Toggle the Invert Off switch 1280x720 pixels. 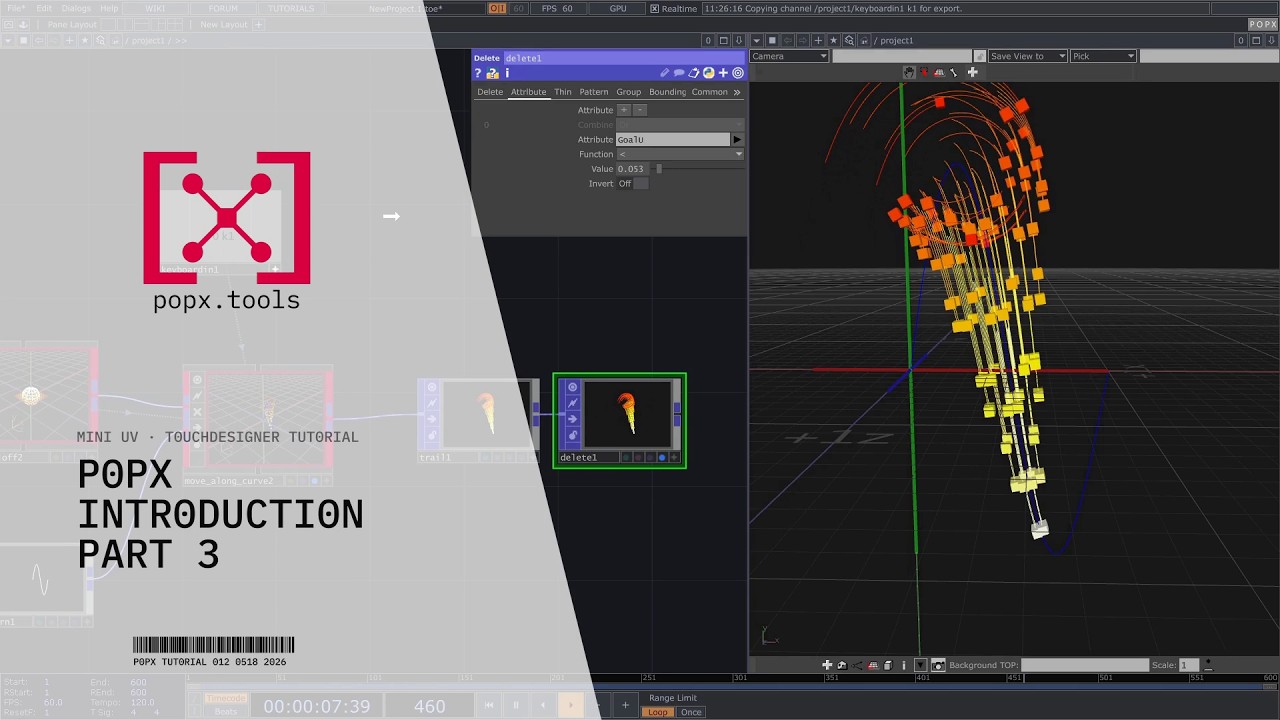pos(633,184)
